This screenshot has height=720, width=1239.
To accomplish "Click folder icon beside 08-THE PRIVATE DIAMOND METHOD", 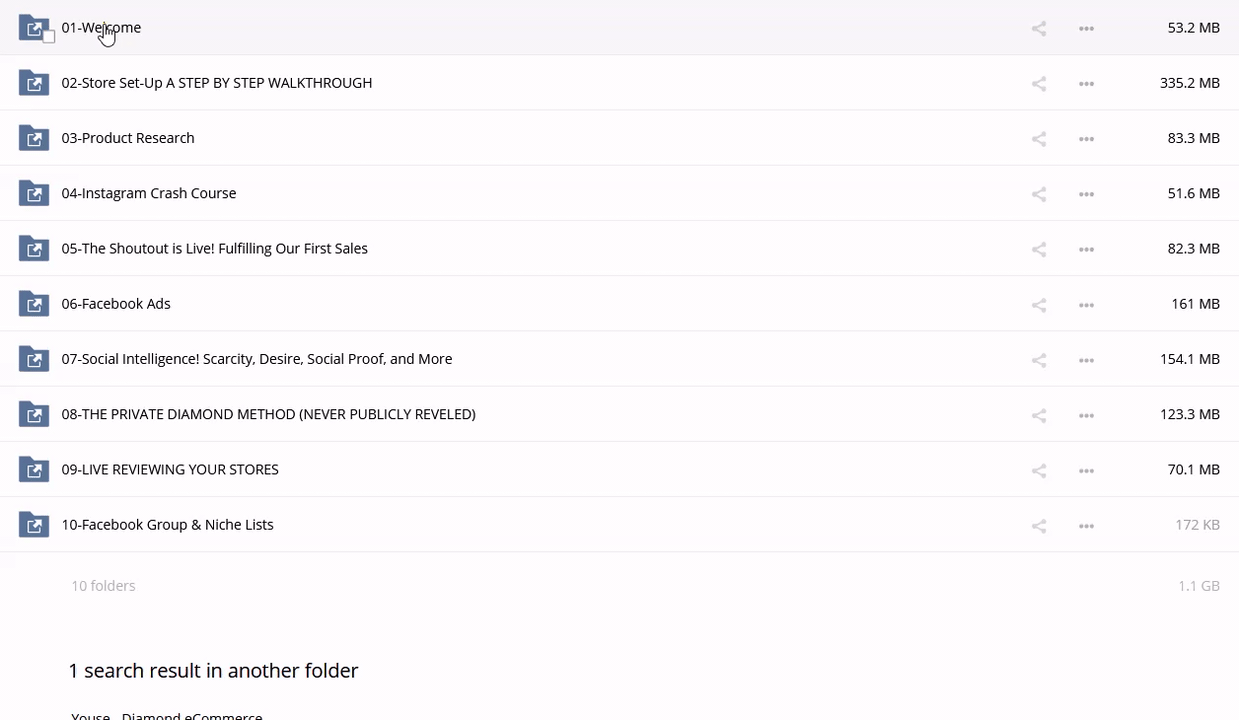I will coord(34,415).
